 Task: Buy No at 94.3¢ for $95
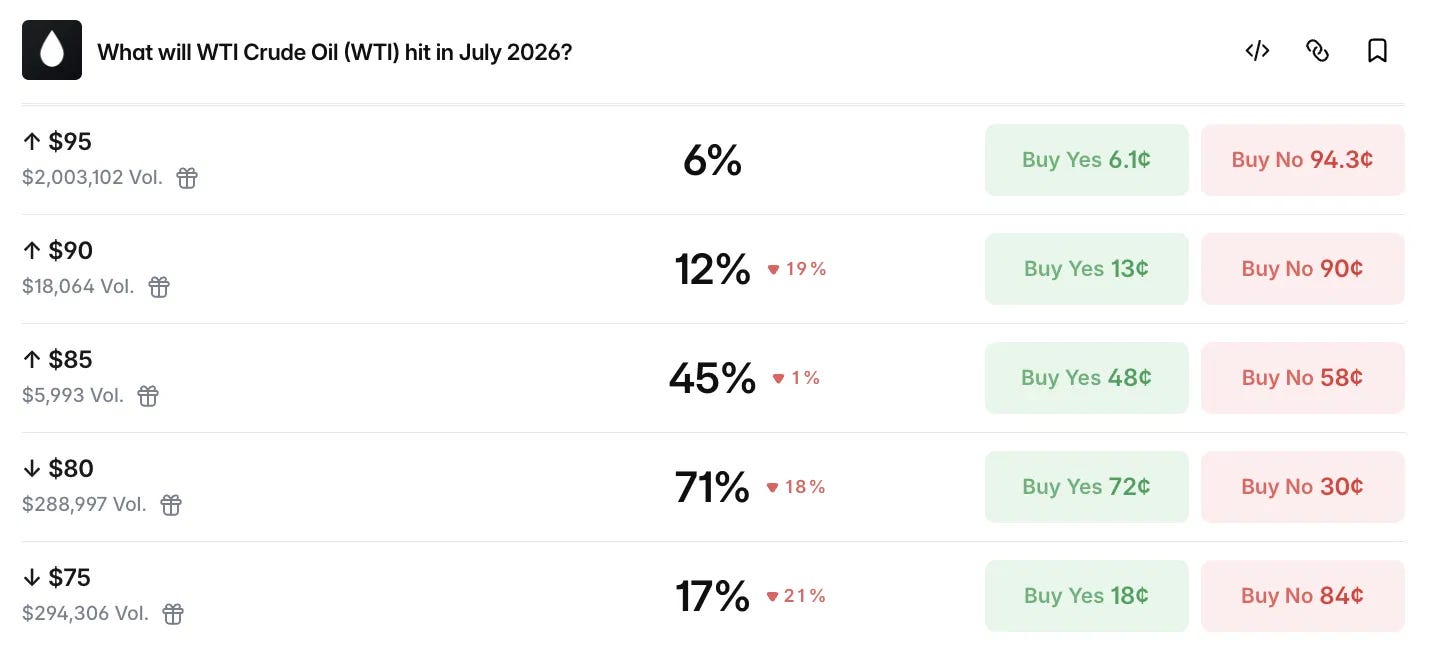coord(1302,160)
